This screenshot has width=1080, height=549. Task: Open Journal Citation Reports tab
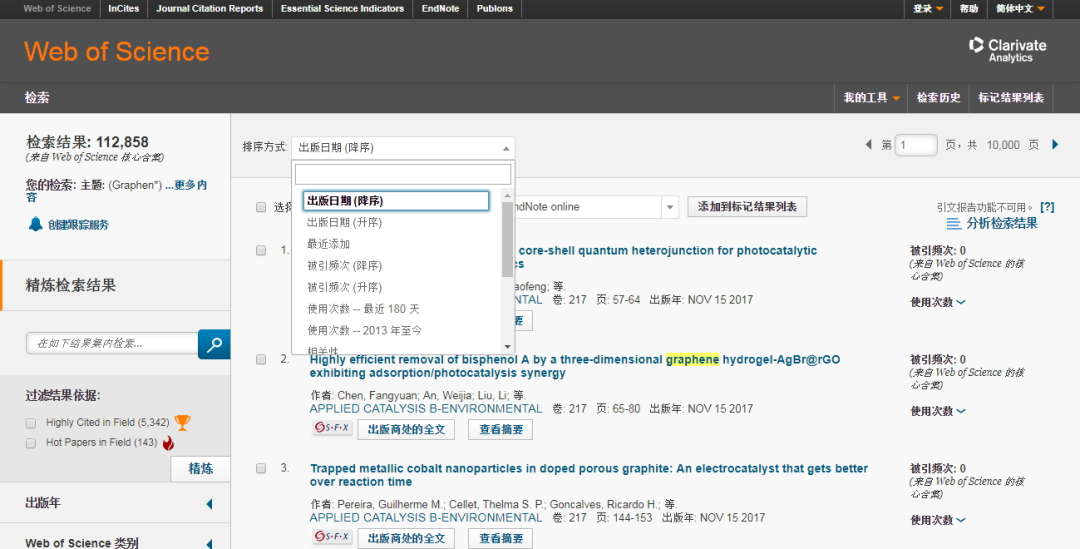pos(209,9)
